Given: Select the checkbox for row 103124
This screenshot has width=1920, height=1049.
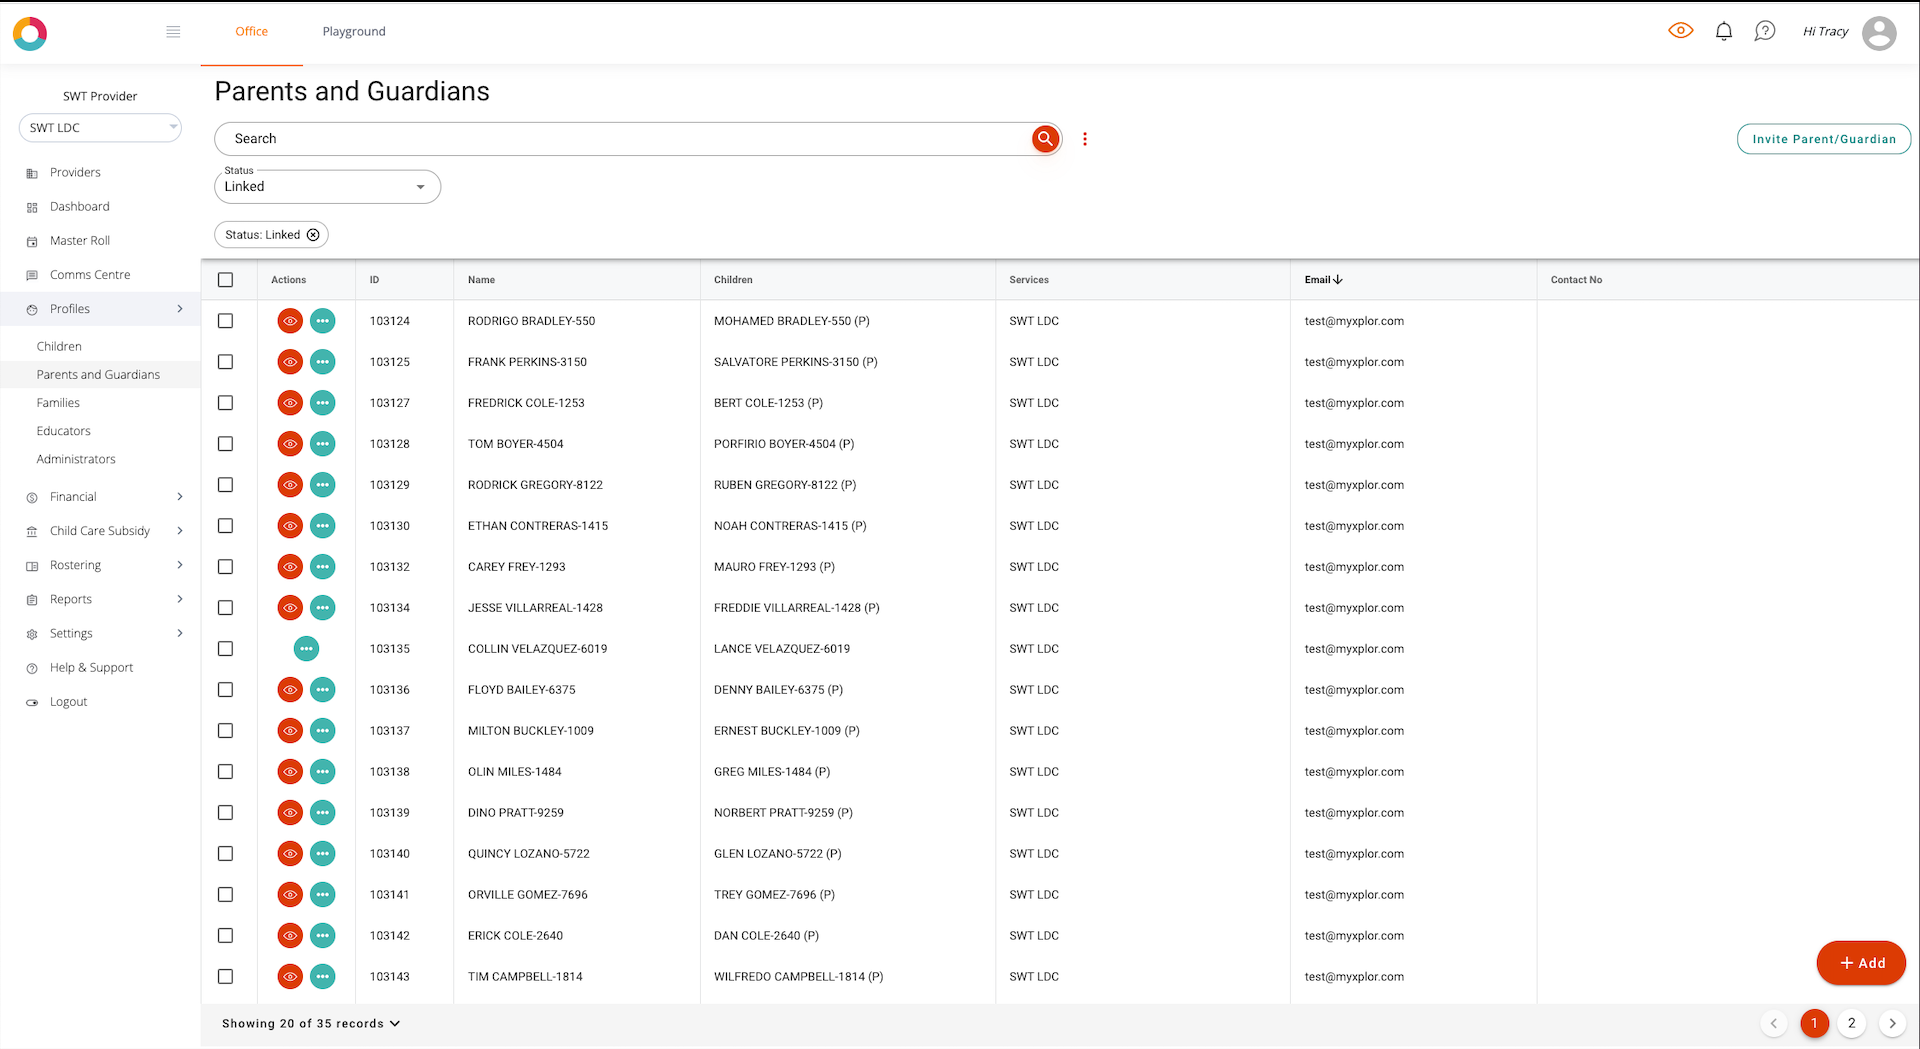Looking at the screenshot, I should 226,321.
